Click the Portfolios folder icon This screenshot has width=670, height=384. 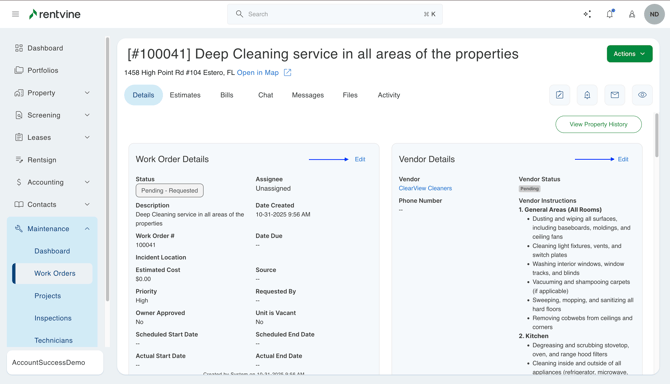pyautogui.click(x=18, y=70)
